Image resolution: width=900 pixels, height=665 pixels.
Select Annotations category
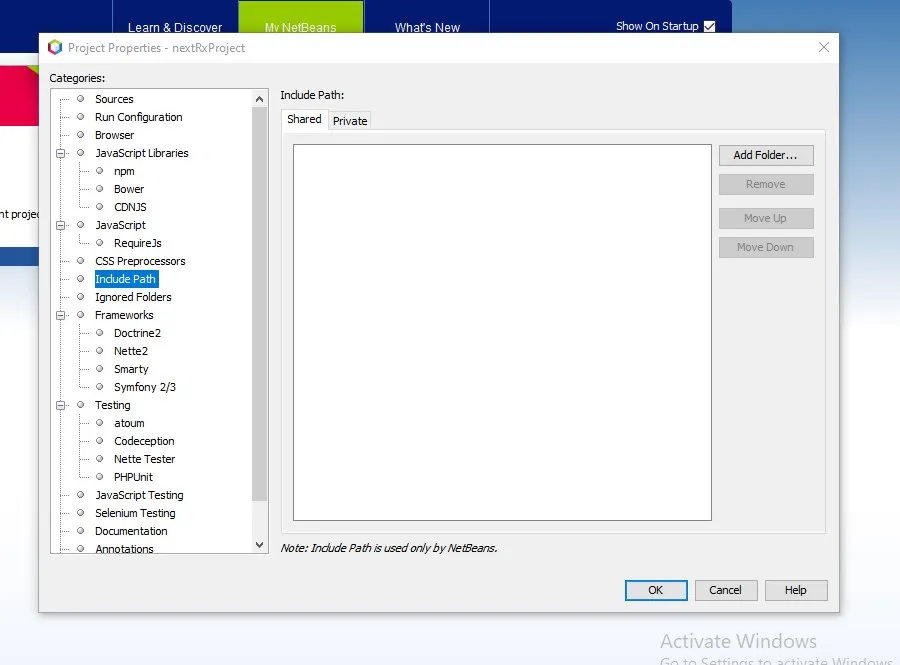[124, 549]
